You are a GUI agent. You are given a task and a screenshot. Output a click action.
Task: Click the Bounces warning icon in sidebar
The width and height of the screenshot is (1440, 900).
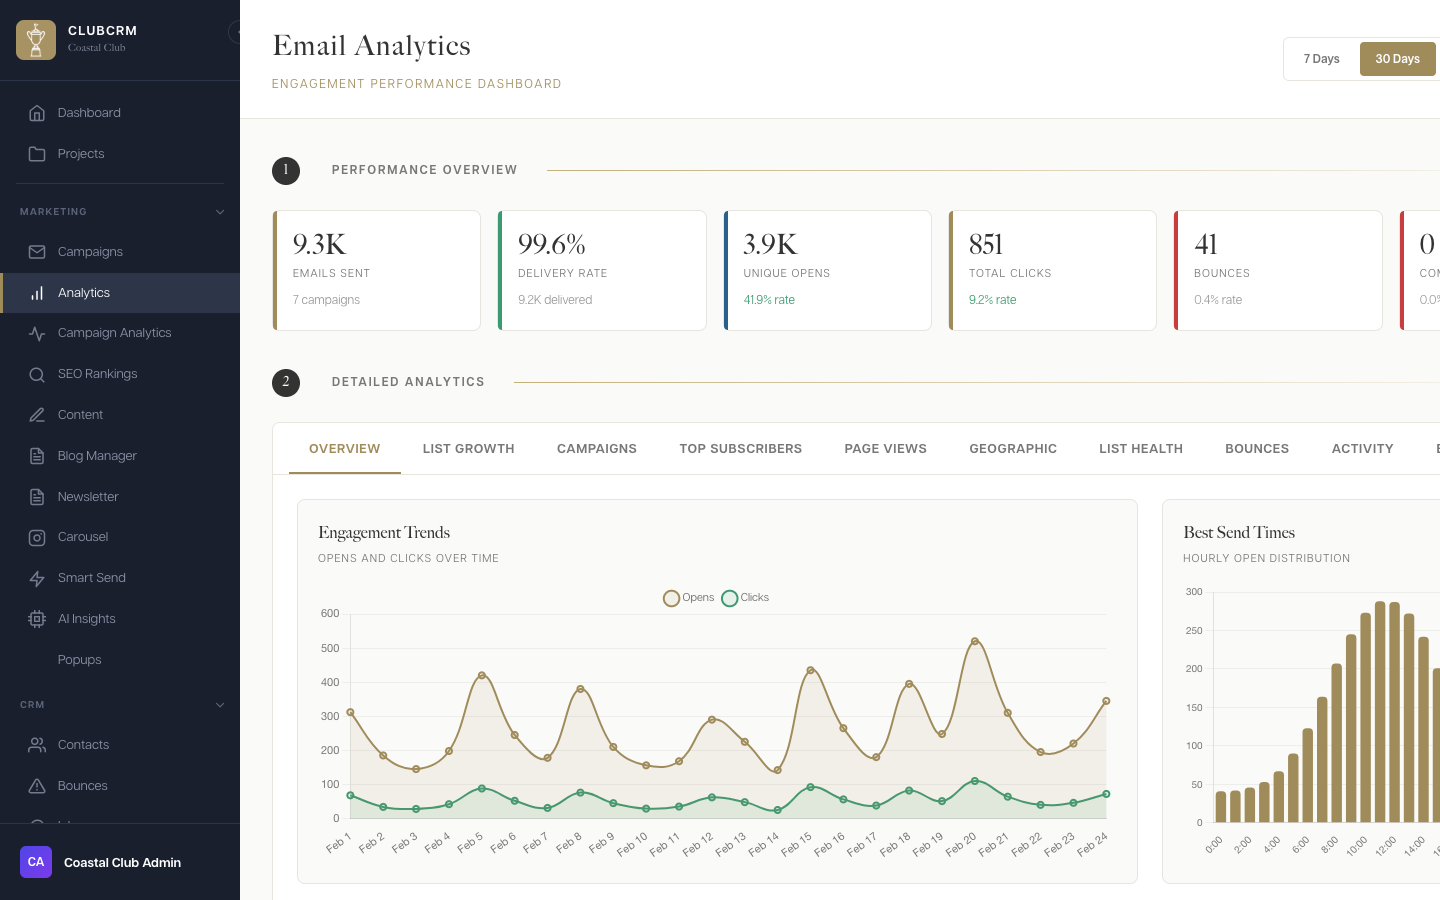37,785
